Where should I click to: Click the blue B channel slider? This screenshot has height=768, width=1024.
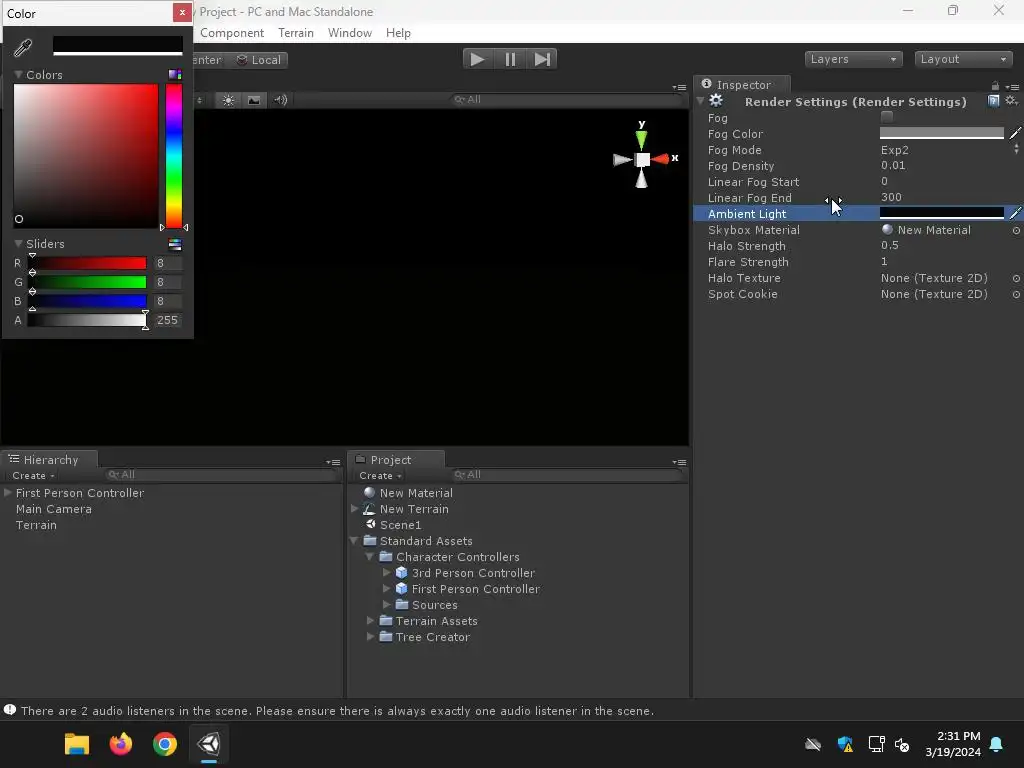(87, 301)
